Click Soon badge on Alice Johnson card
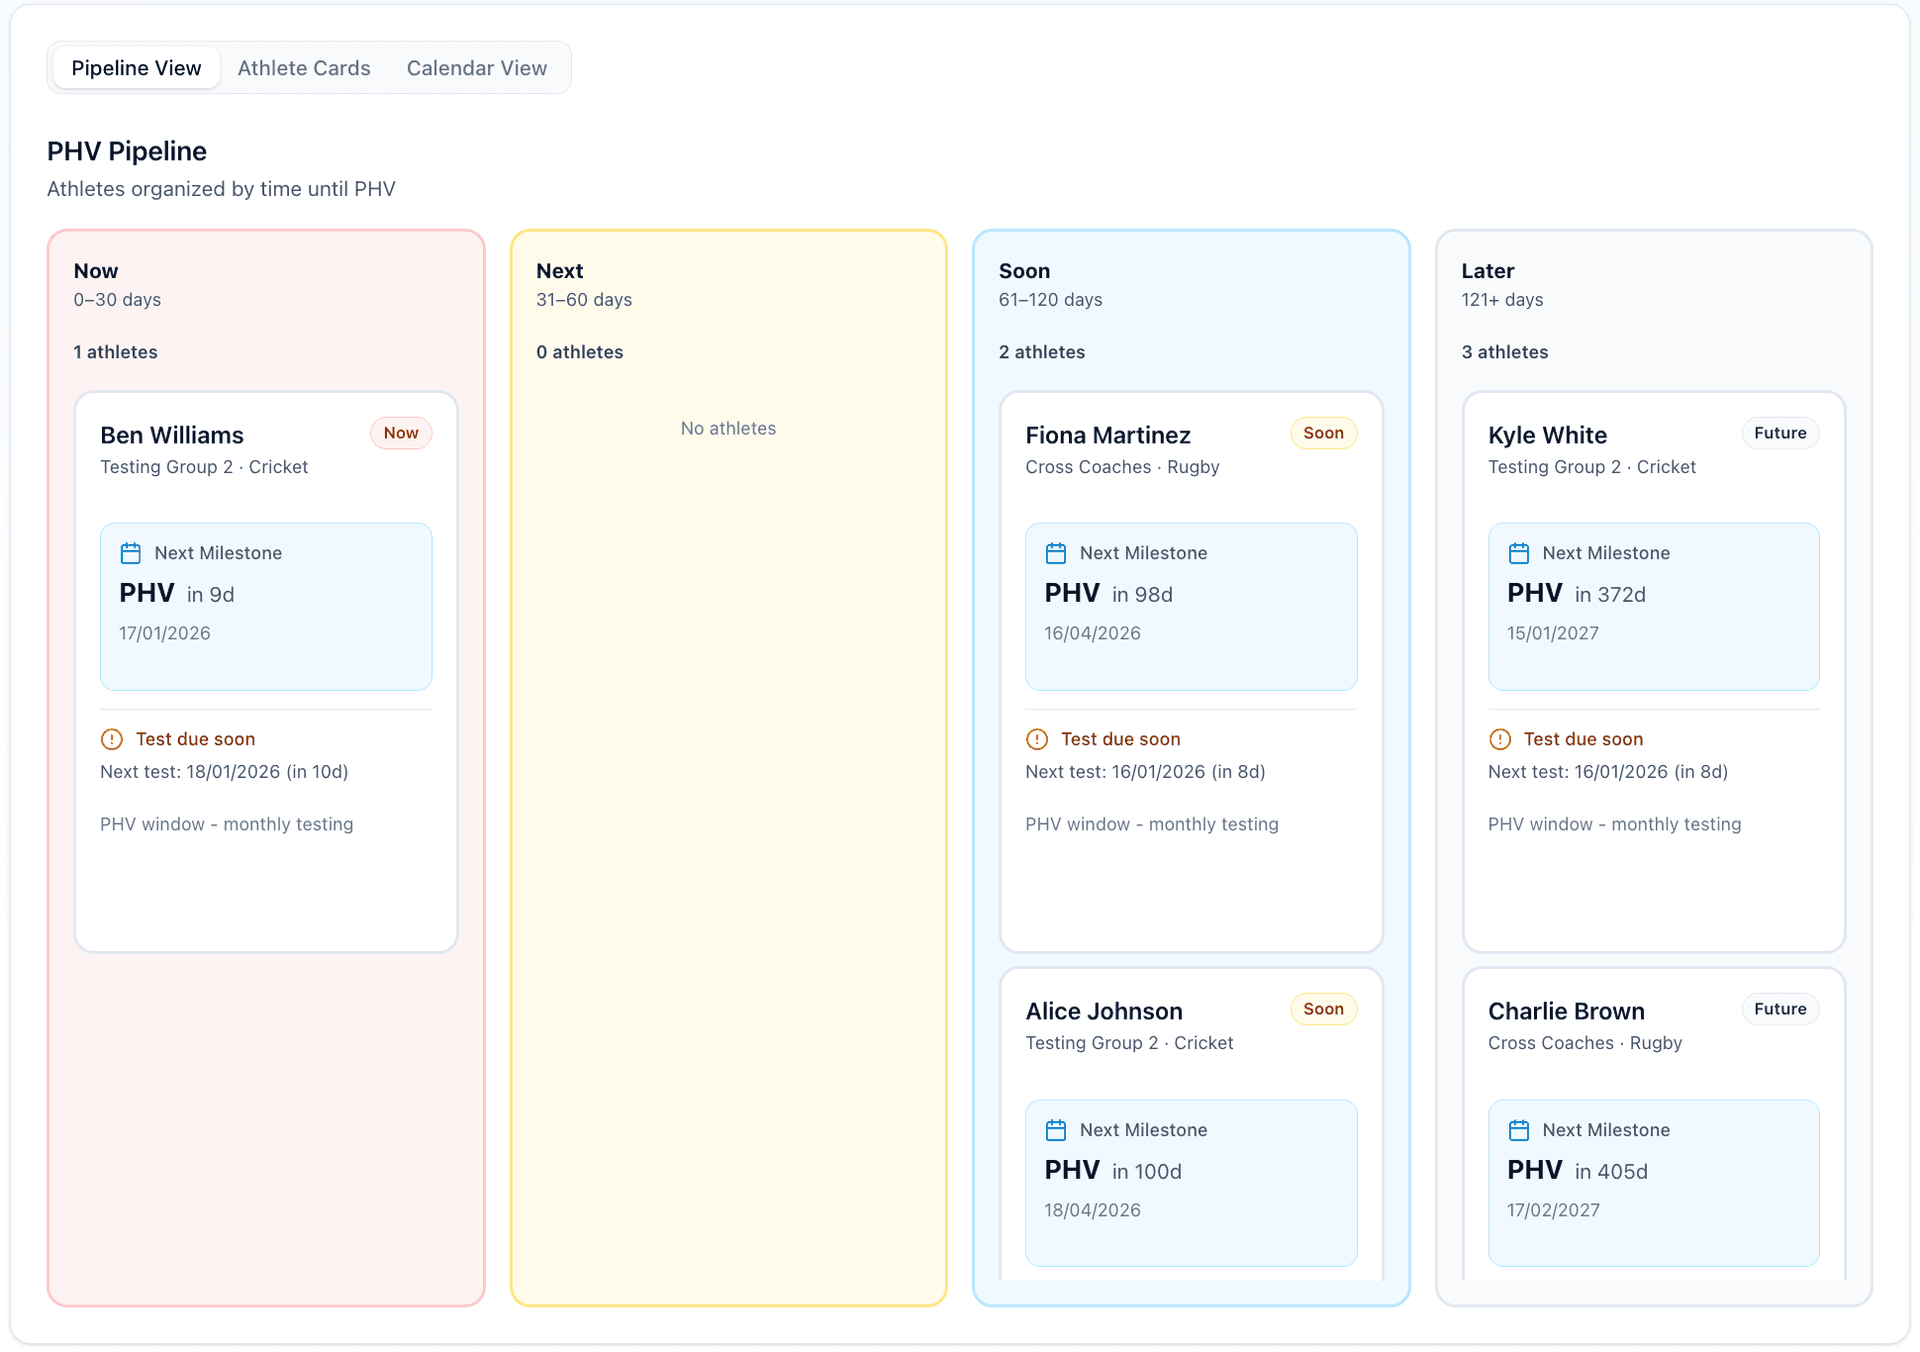The height and width of the screenshot is (1352, 1920). pos(1322,1009)
